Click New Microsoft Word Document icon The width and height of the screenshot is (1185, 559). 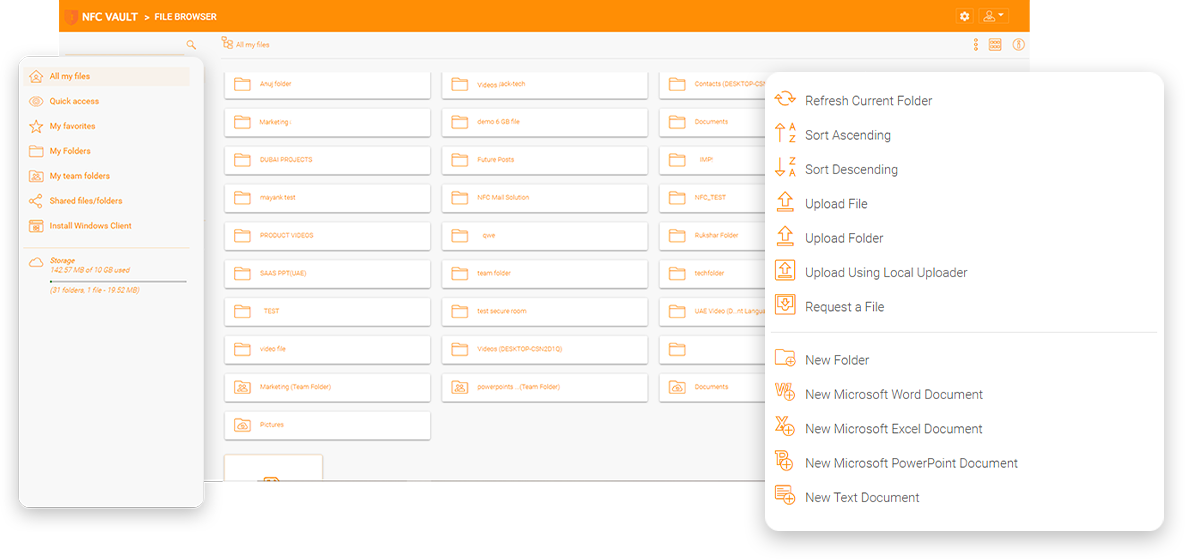[x=786, y=393]
